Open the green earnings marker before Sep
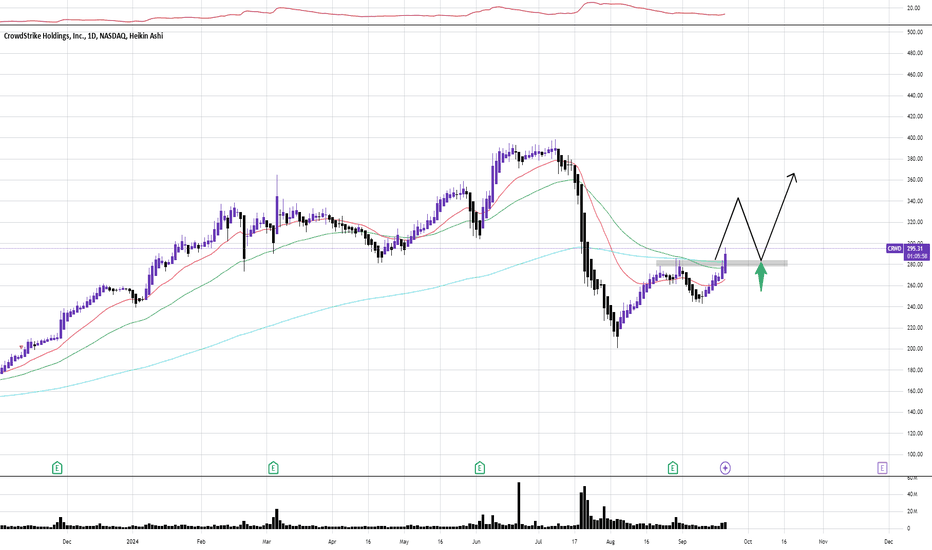932x550 pixels. [673, 468]
